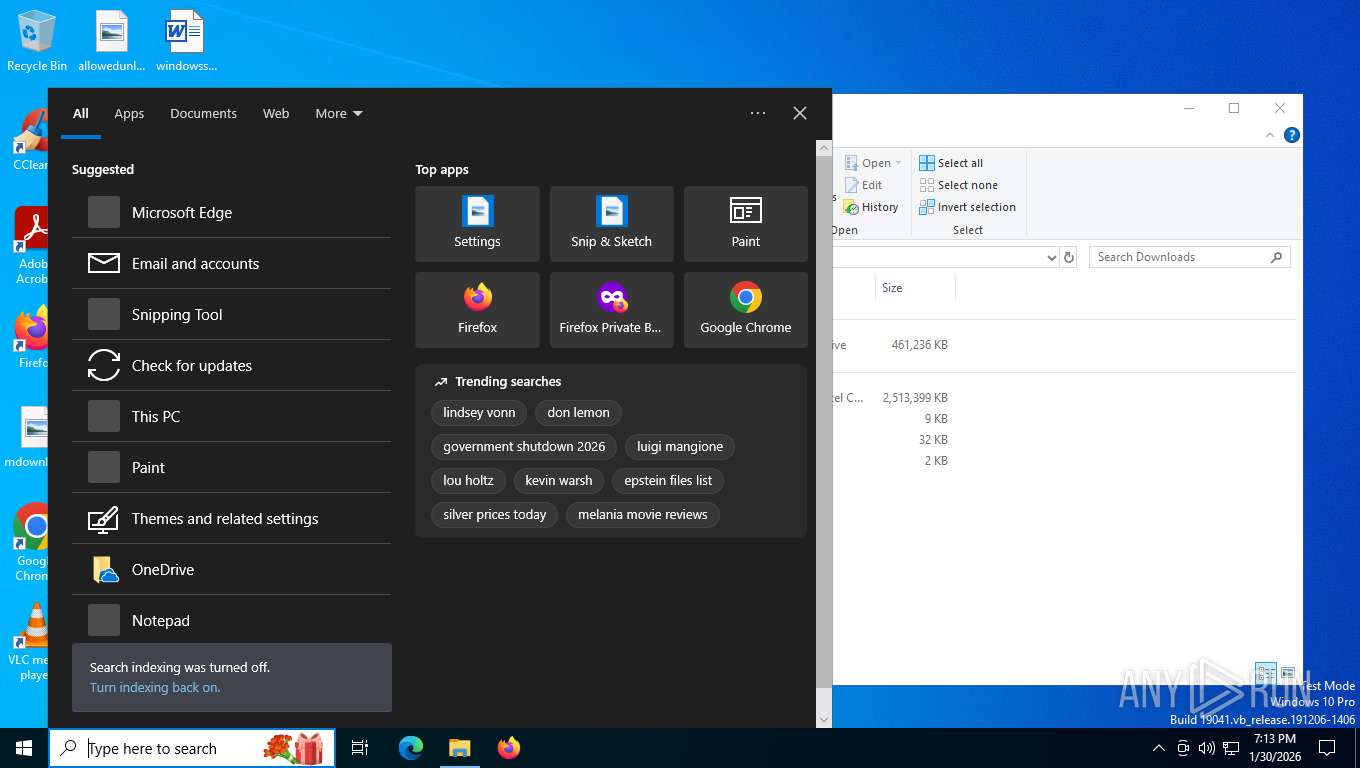This screenshot has height=768, width=1360.
Task: Open Paint from the suggested list
Action: pos(231,467)
